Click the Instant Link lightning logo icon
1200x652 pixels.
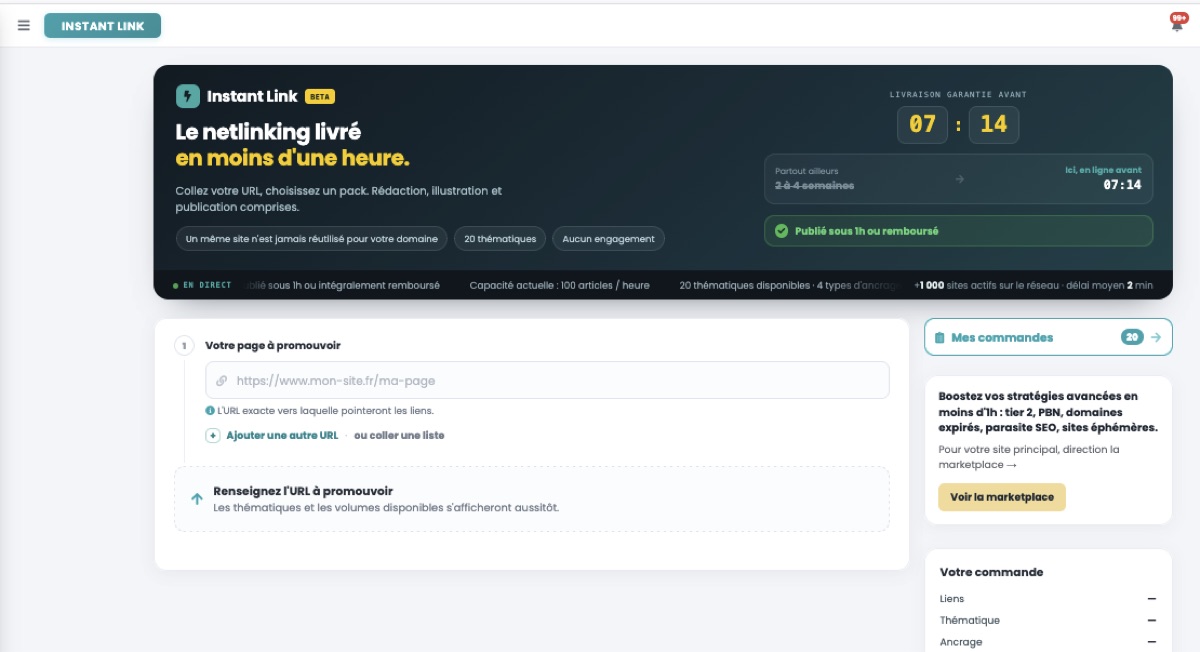(x=188, y=96)
